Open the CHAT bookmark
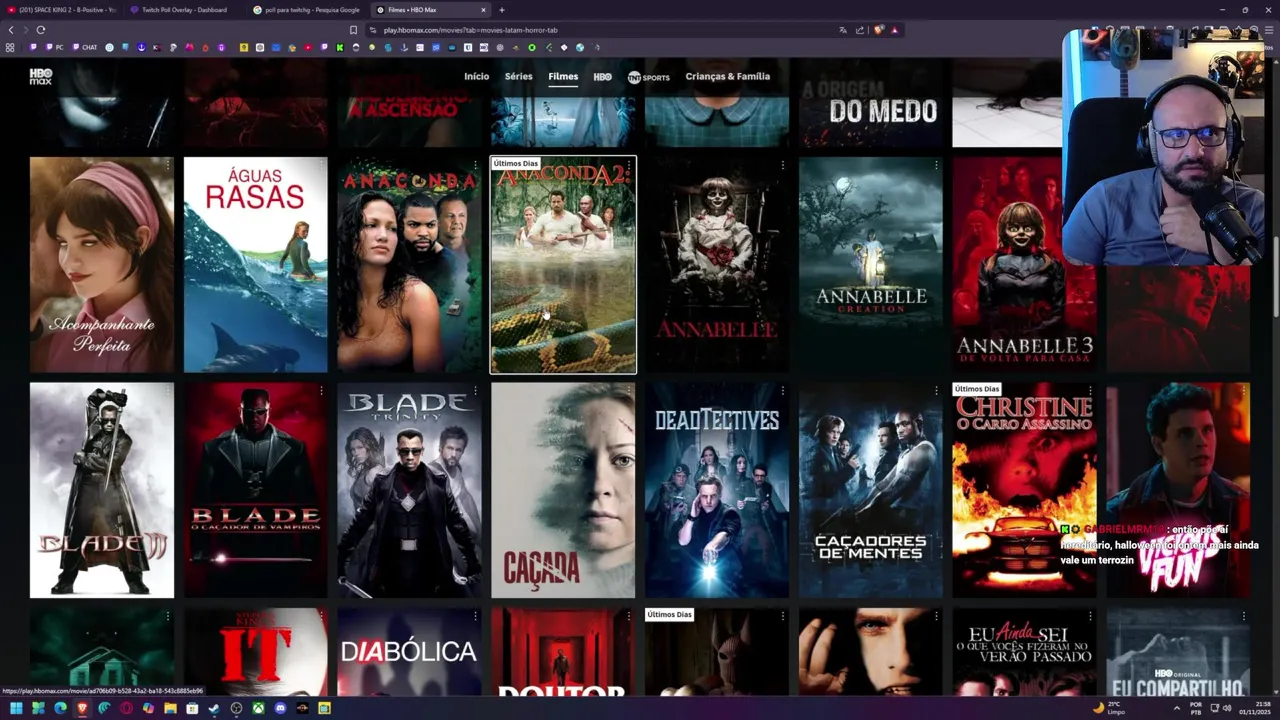1280x720 pixels. click(x=84, y=47)
